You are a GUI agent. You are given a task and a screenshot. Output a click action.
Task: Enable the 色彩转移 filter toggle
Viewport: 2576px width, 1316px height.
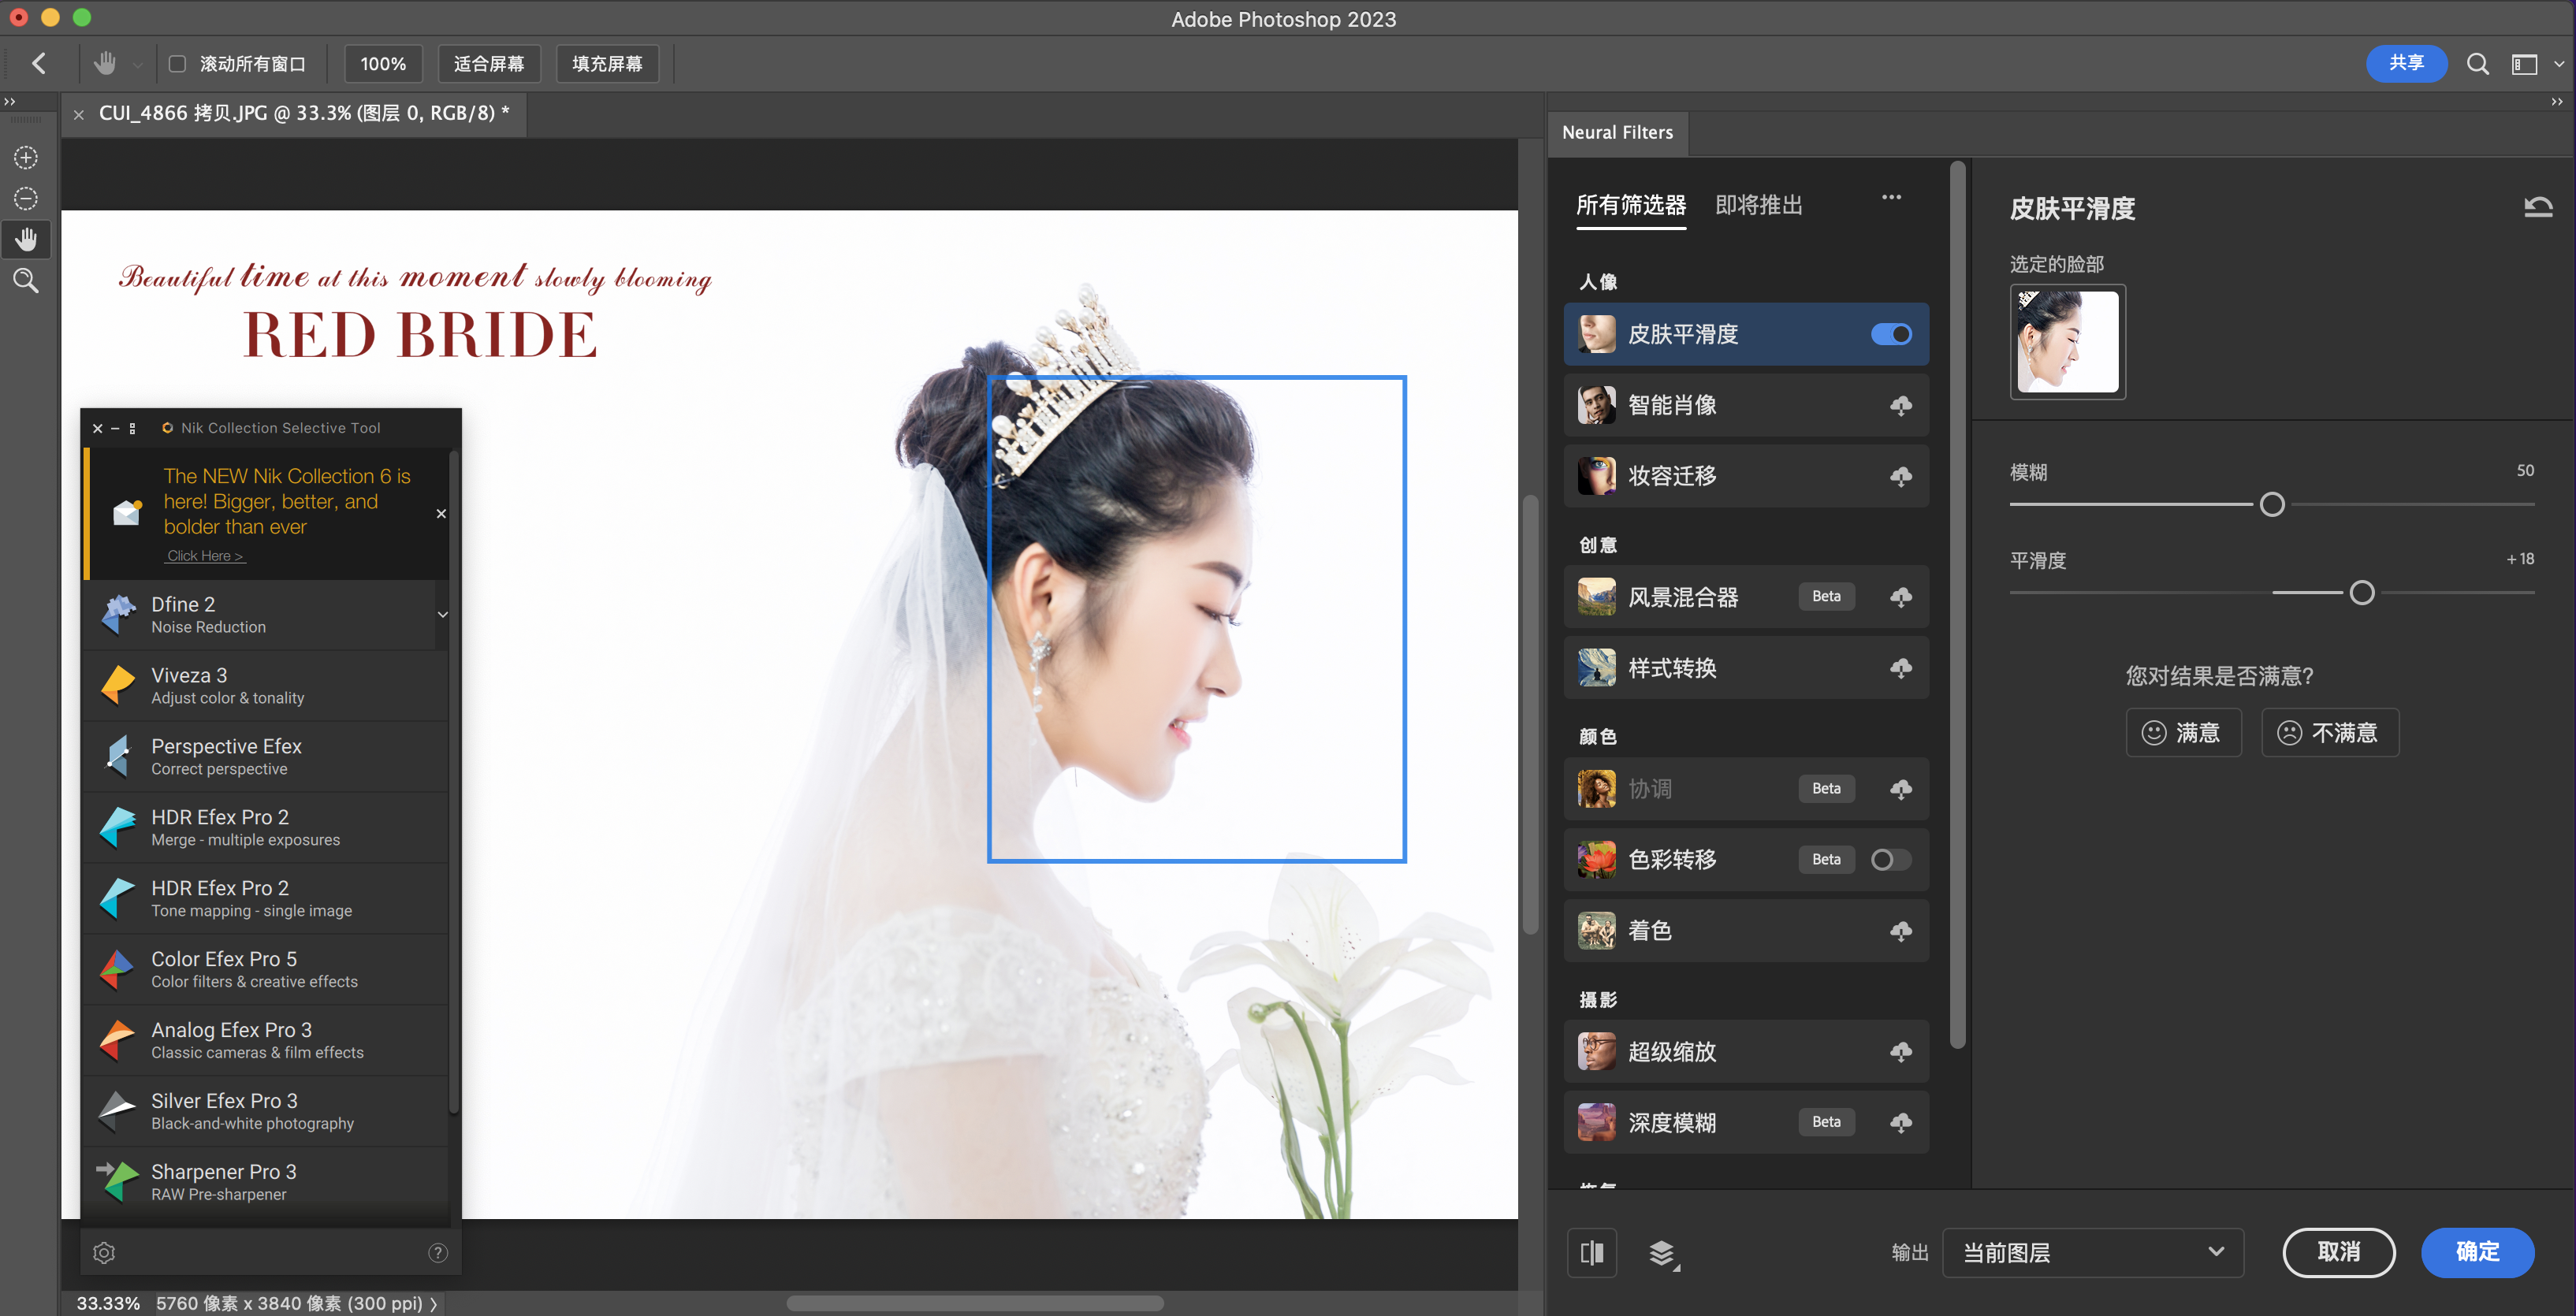pyautogui.click(x=1890, y=859)
